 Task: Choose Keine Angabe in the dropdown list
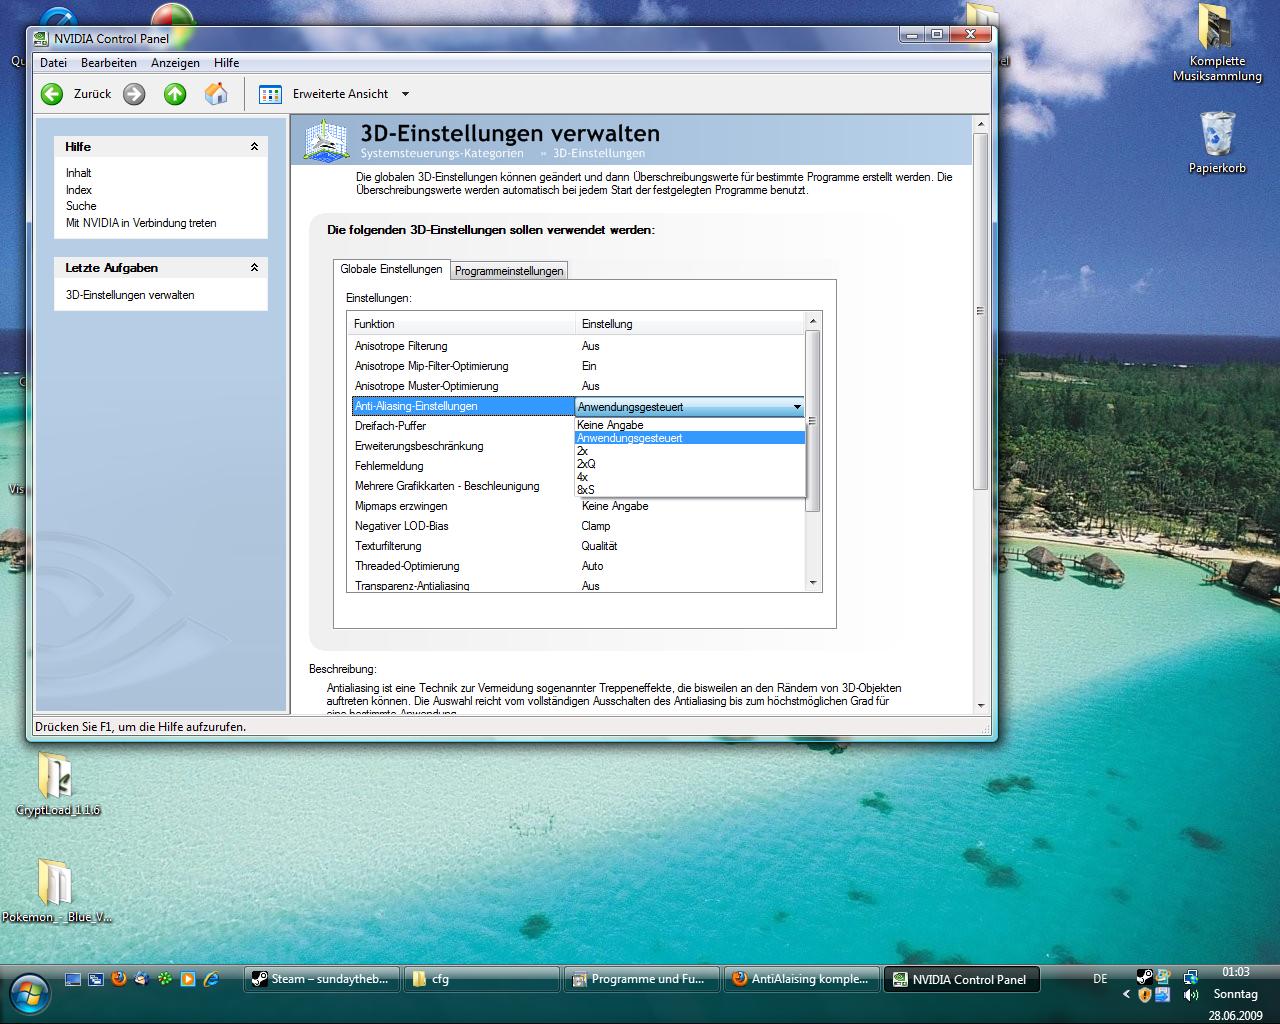(x=689, y=425)
